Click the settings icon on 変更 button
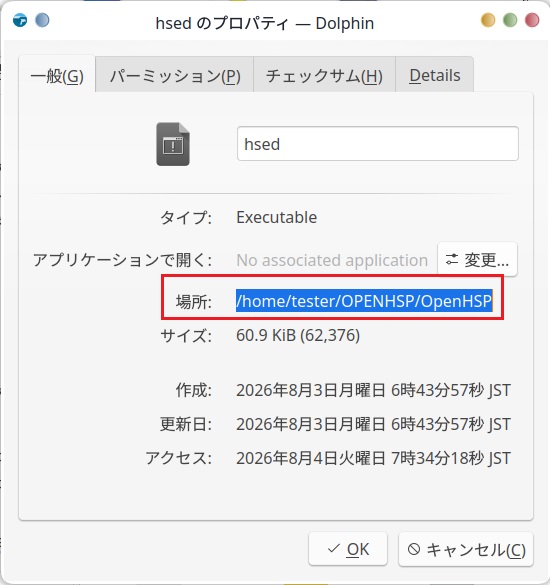This screenshot has height=585, width=550. click(452, 260)
